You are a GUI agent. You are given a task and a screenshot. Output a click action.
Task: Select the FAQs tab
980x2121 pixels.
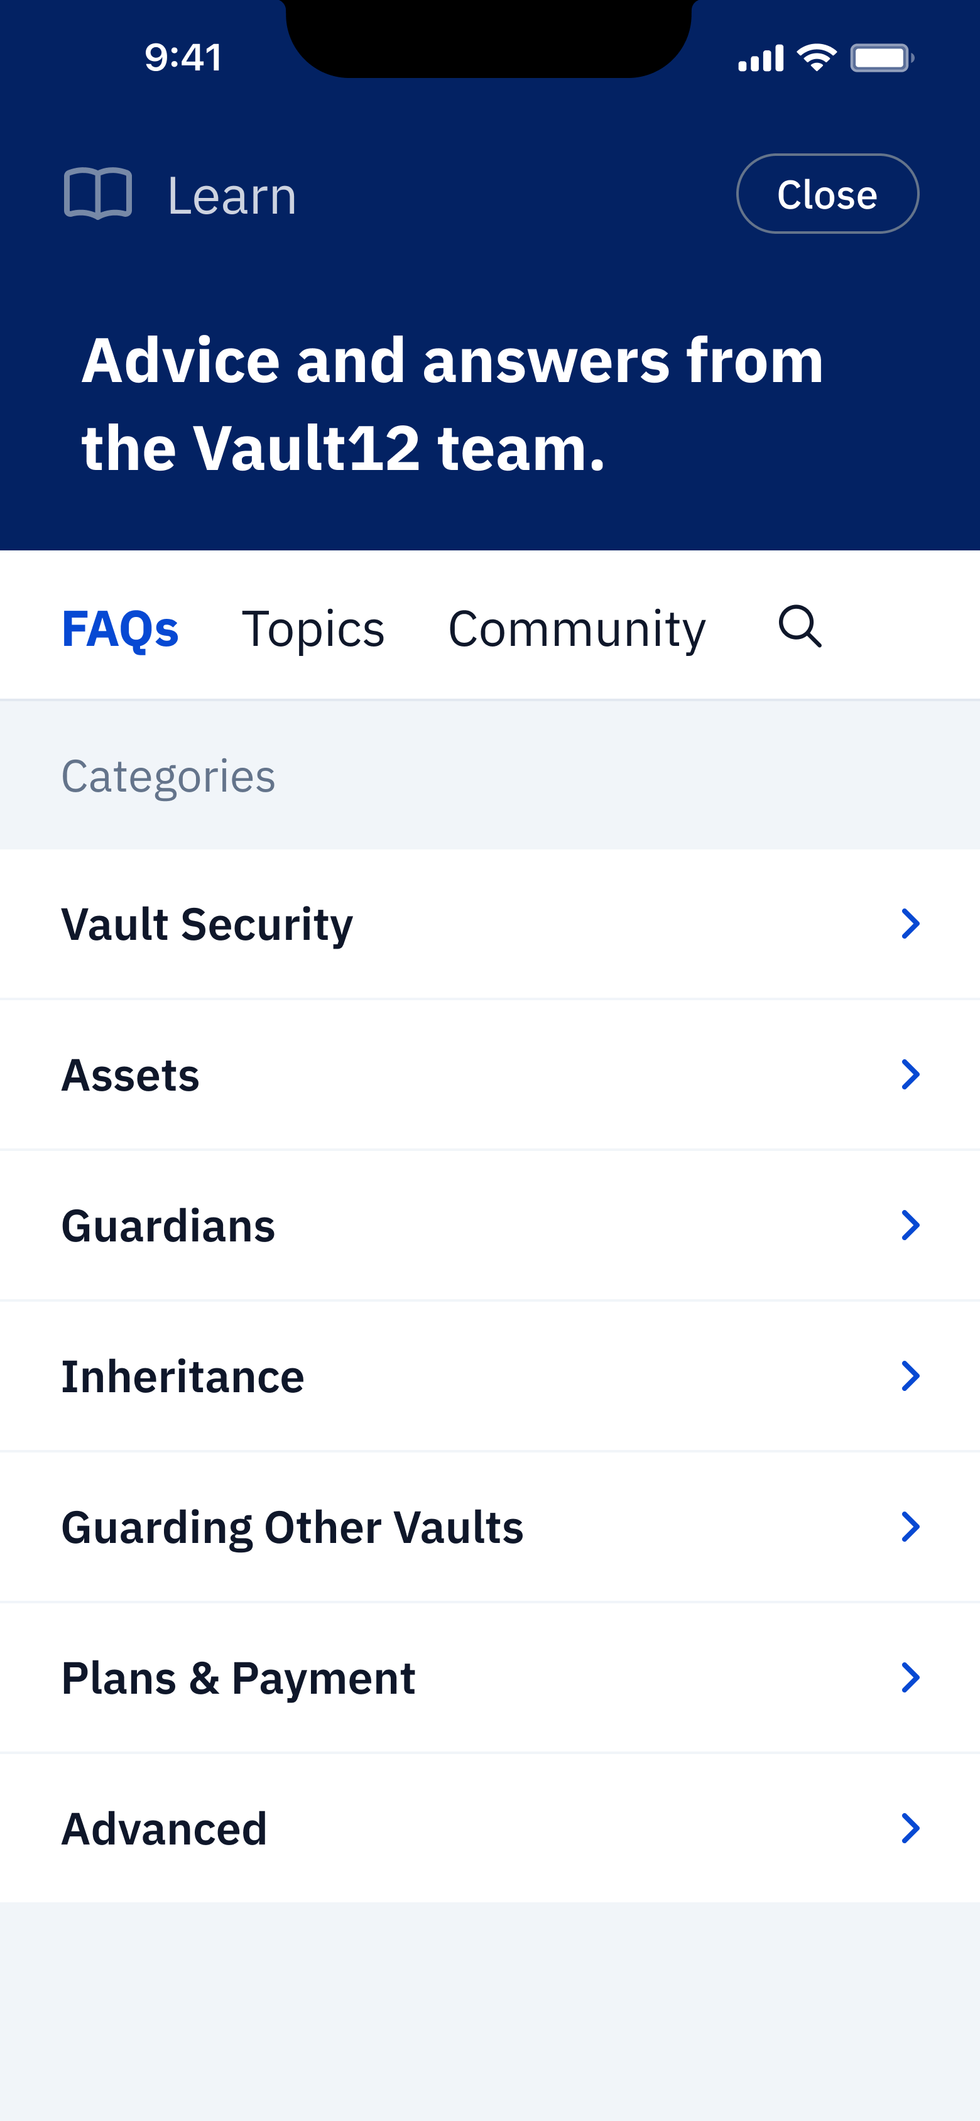tap(120, 627)
